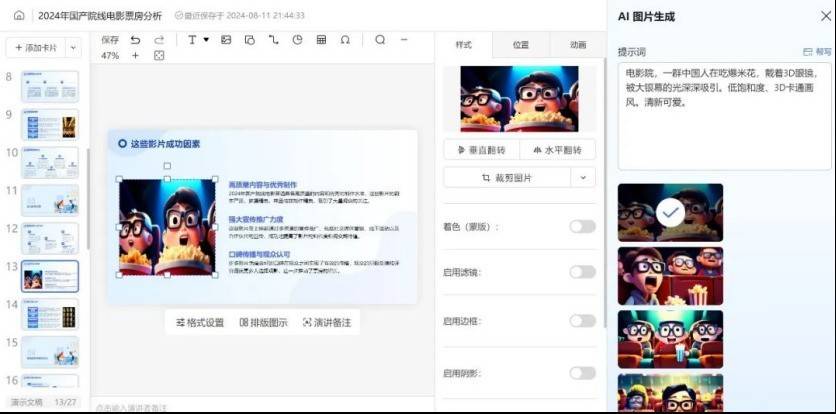Click 裁剪图片 crop image button
Screen dimensions: 836x414
click(507, 178)
